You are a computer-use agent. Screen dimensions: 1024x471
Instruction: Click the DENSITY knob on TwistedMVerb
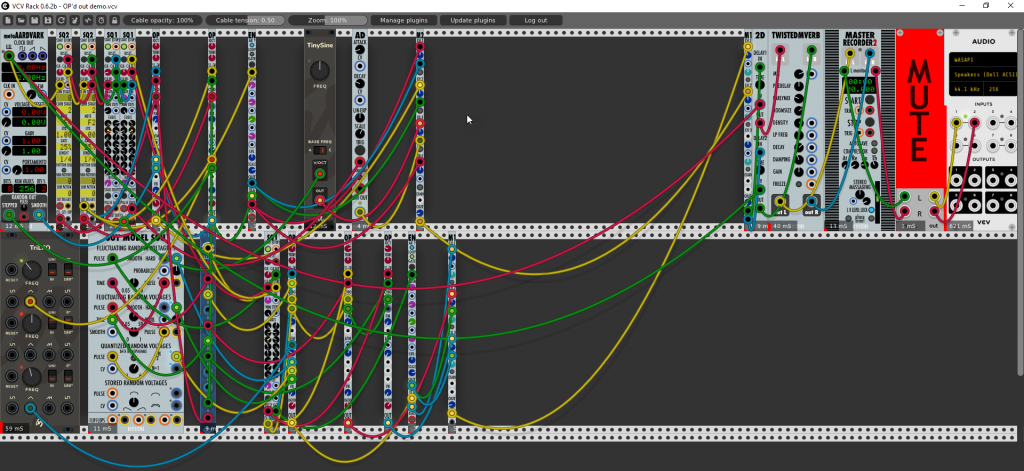coord(798,122)
